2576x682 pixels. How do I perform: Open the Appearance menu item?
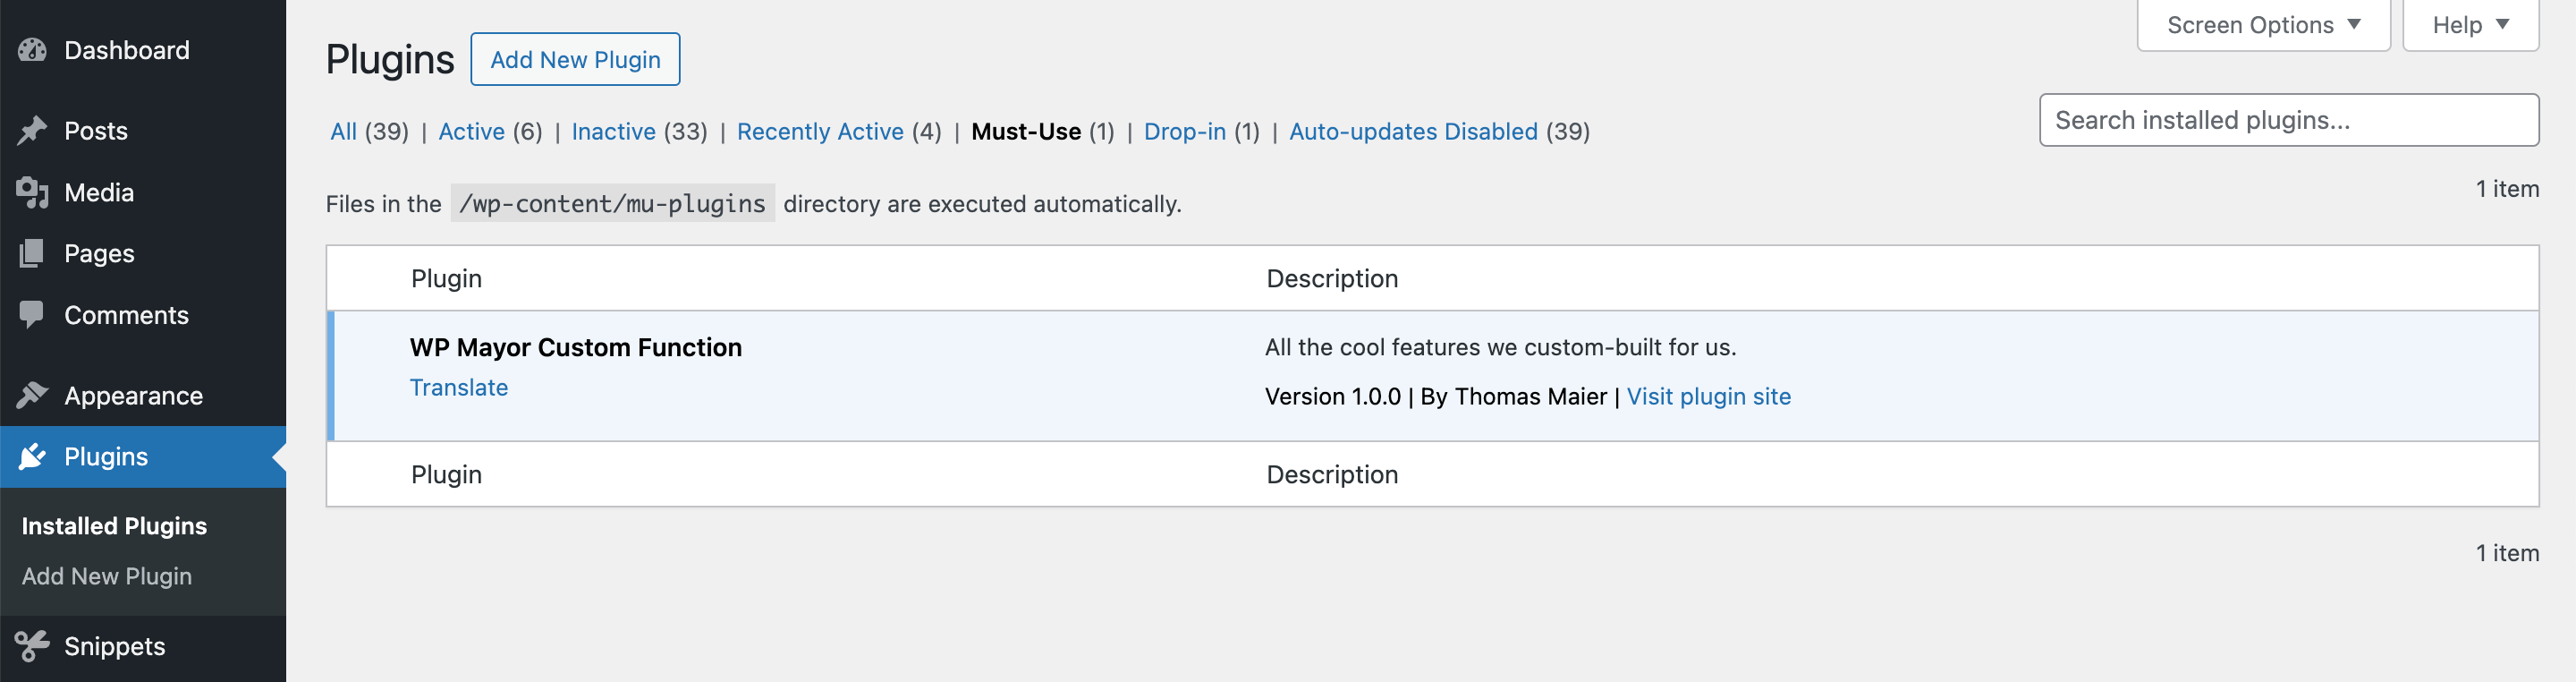pyautogui.click(x=143, y=396)
